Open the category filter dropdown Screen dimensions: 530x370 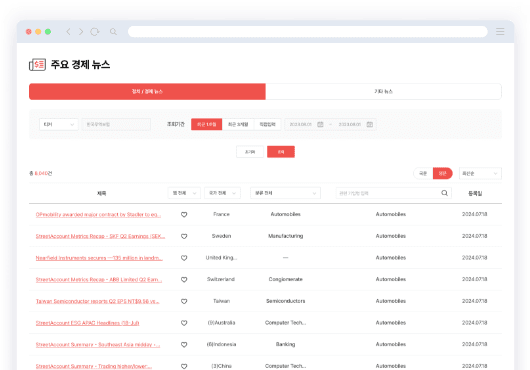coord(285,193)
